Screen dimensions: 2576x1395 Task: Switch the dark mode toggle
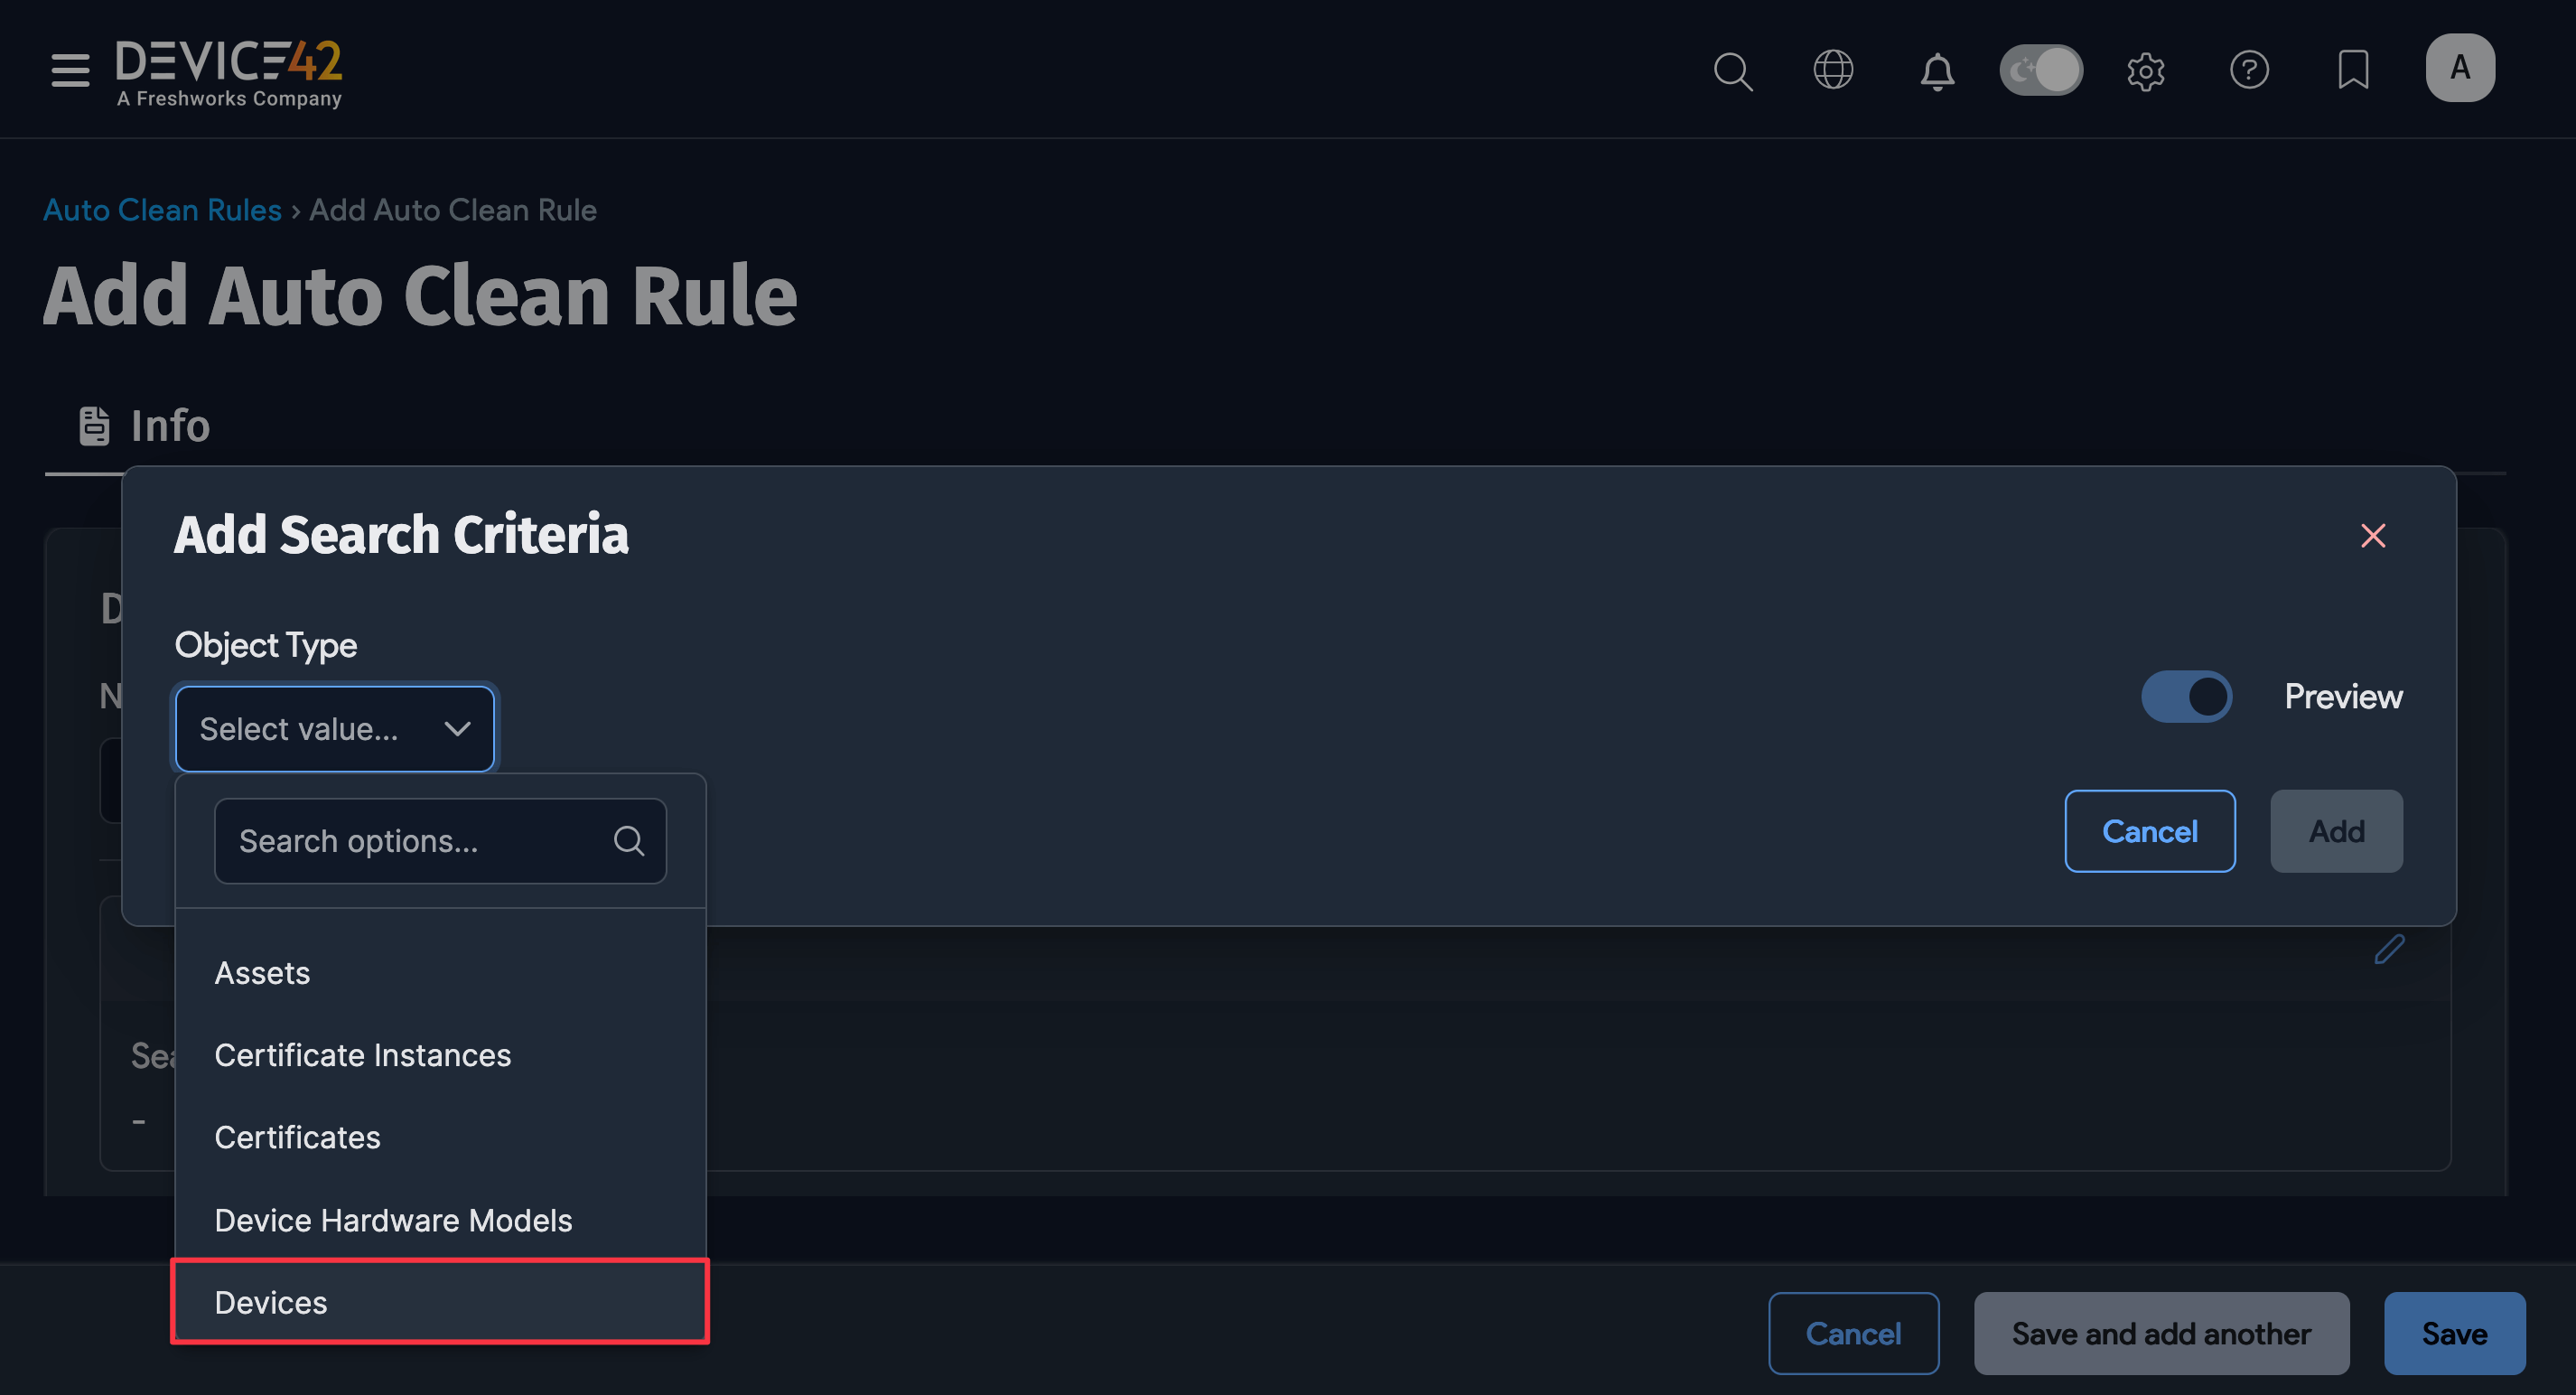tap(2040, 69)
